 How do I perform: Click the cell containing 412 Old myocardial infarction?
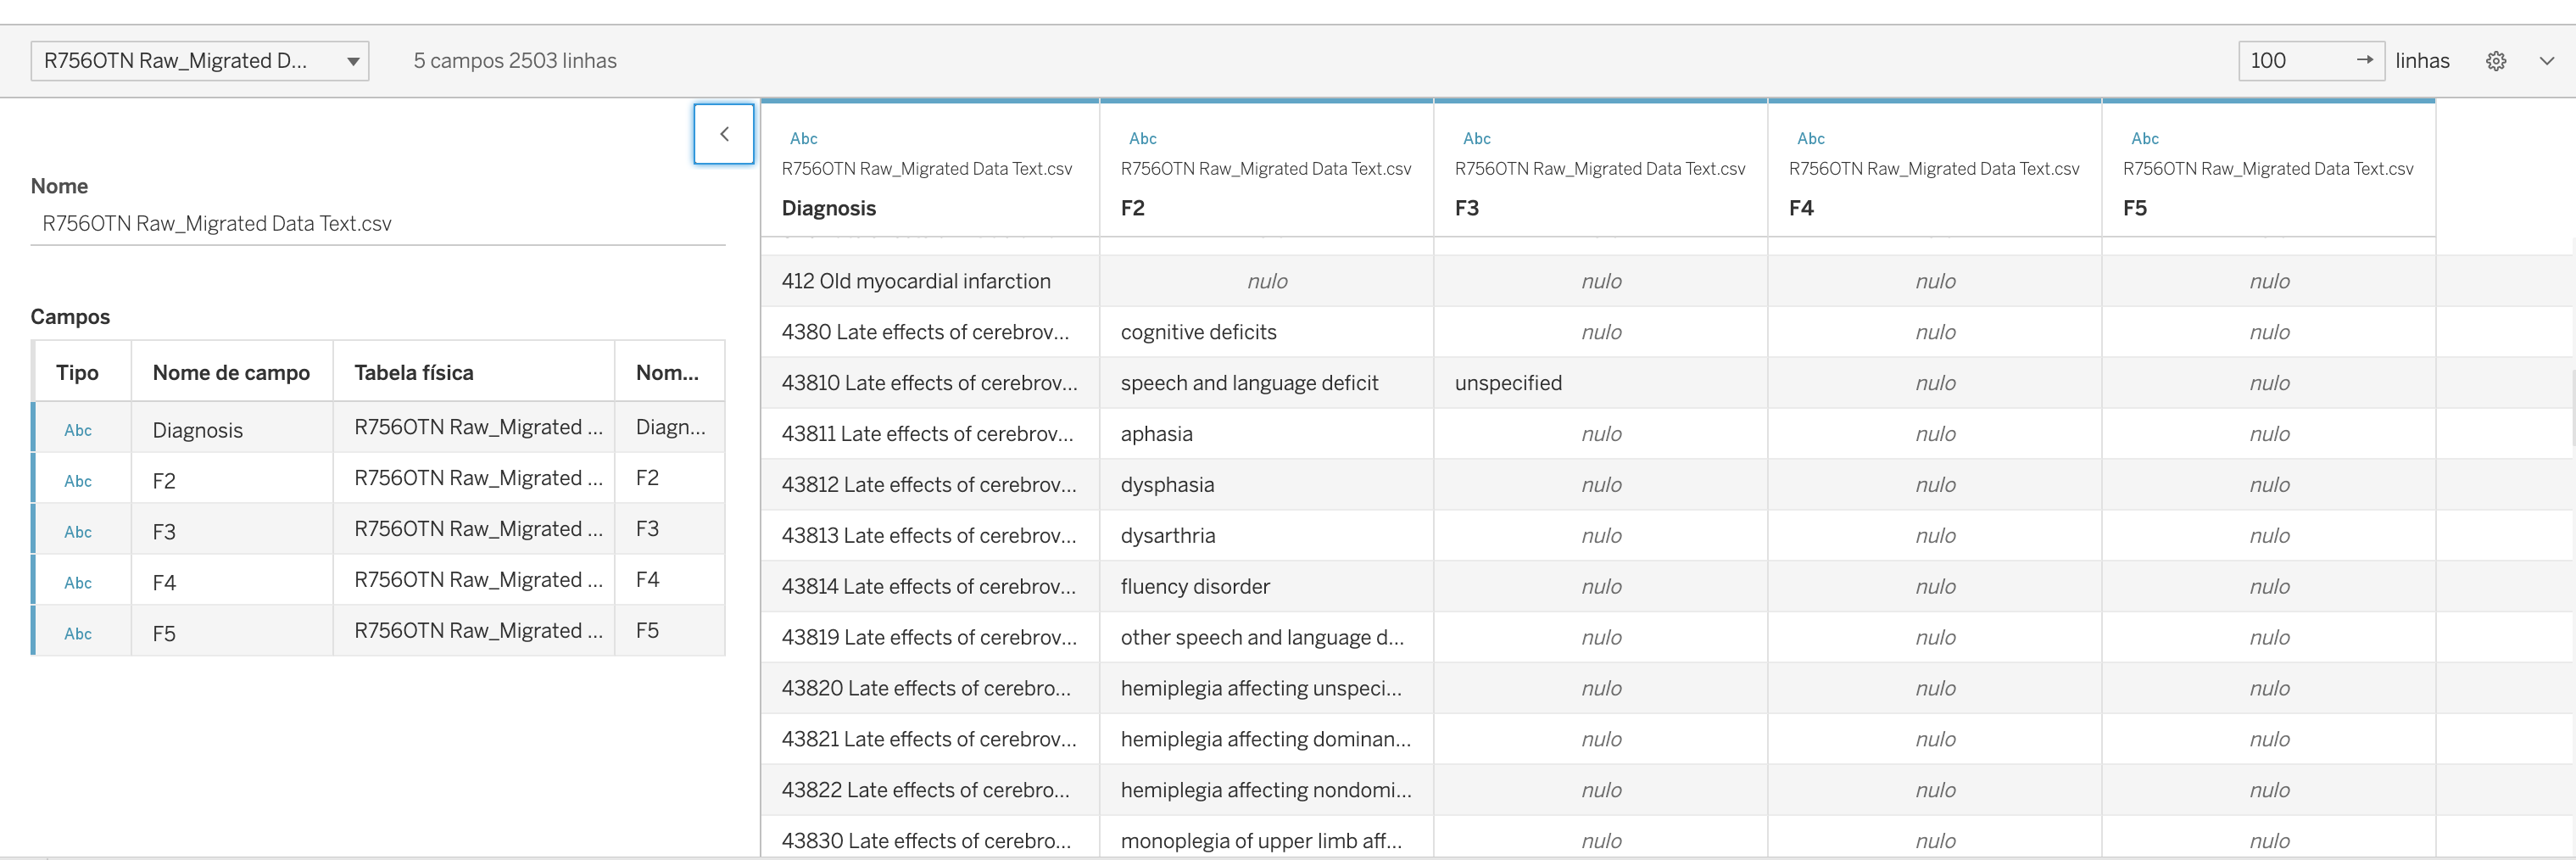coord(915,281)
